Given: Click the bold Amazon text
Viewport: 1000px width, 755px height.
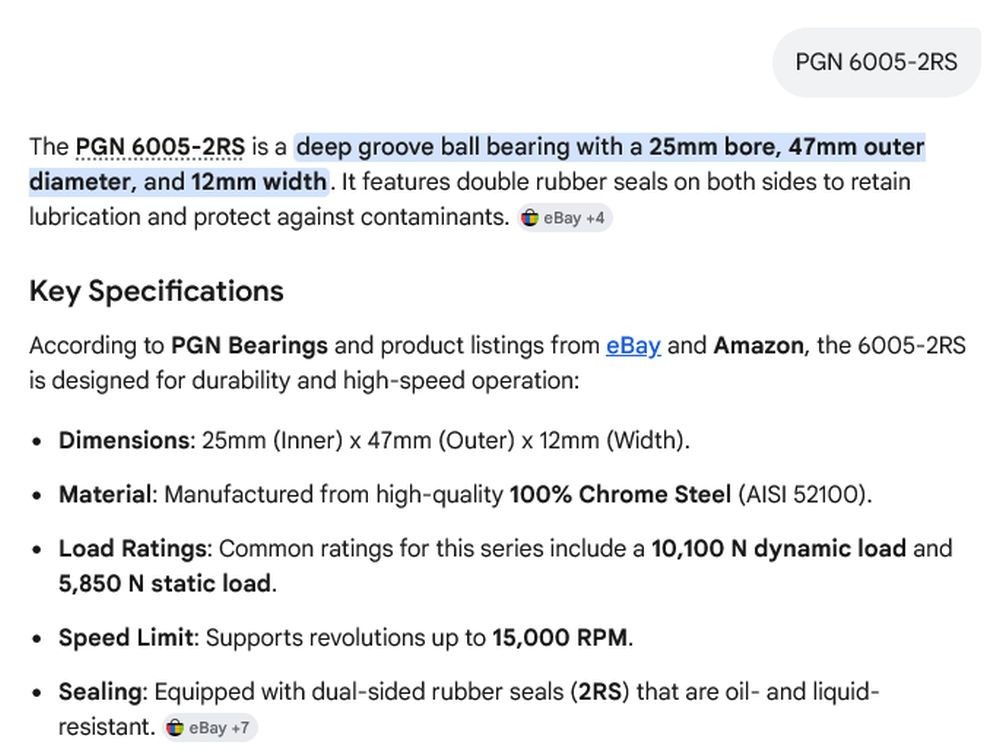Looking at the screenshot, I should 758,346.
